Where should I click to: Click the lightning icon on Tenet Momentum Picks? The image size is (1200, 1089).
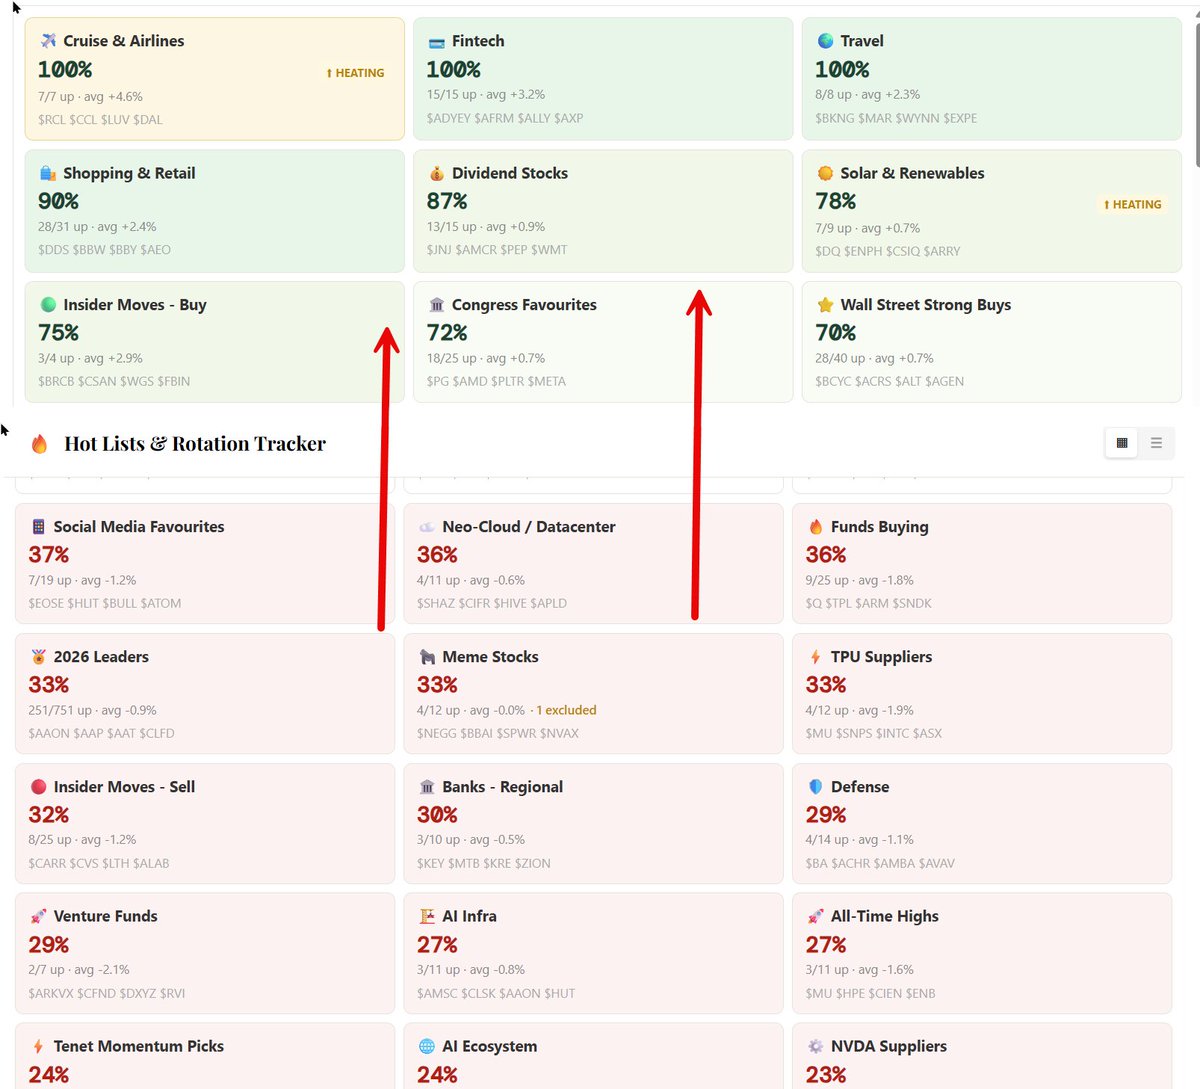(x=38, y=1046)
